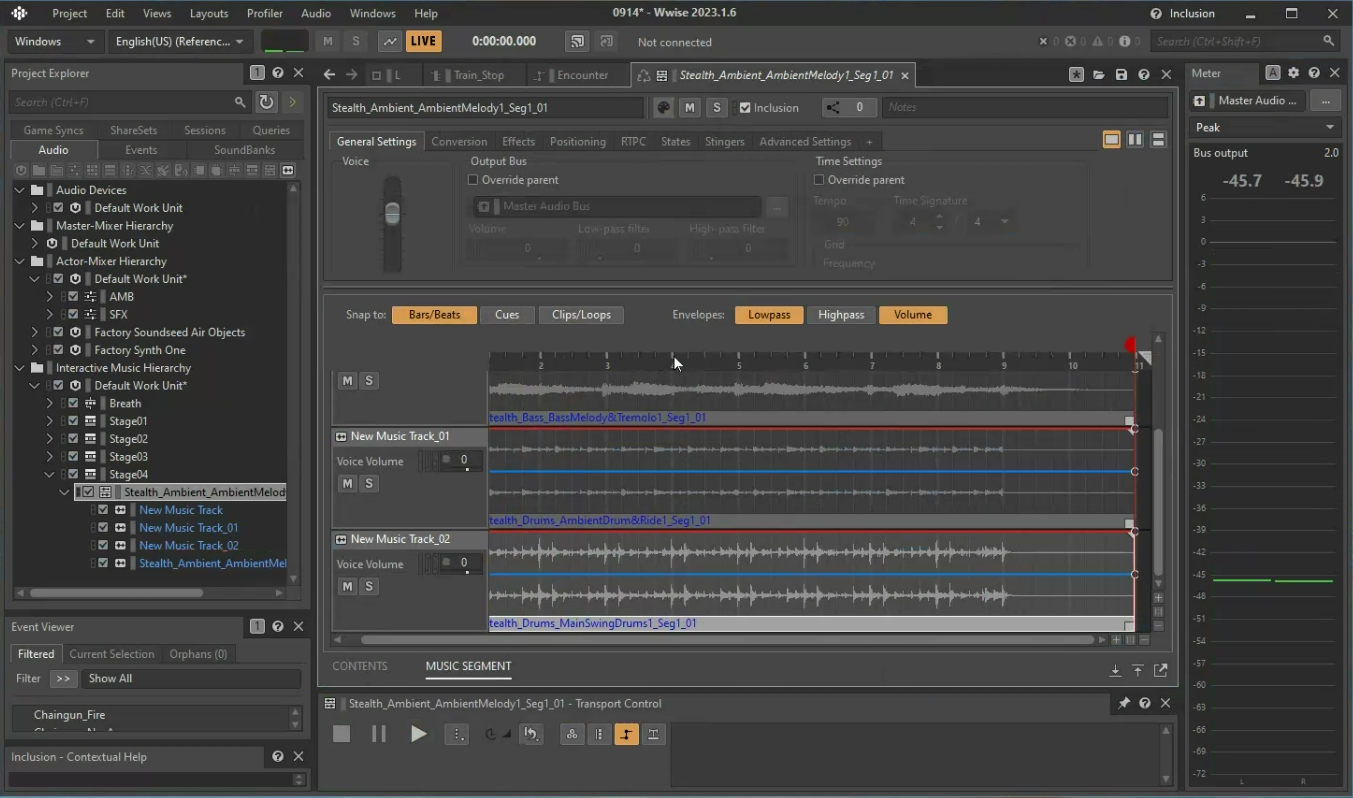
Task: Switch to the Positioning tab
Action: click(577, 142)
